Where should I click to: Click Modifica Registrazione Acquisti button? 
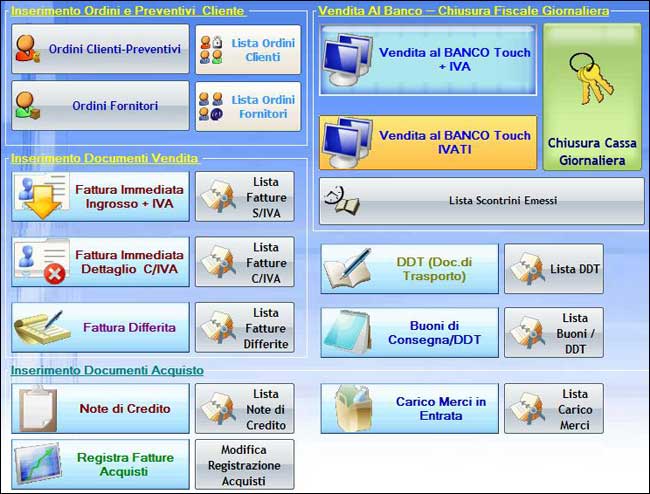[245, 465]
